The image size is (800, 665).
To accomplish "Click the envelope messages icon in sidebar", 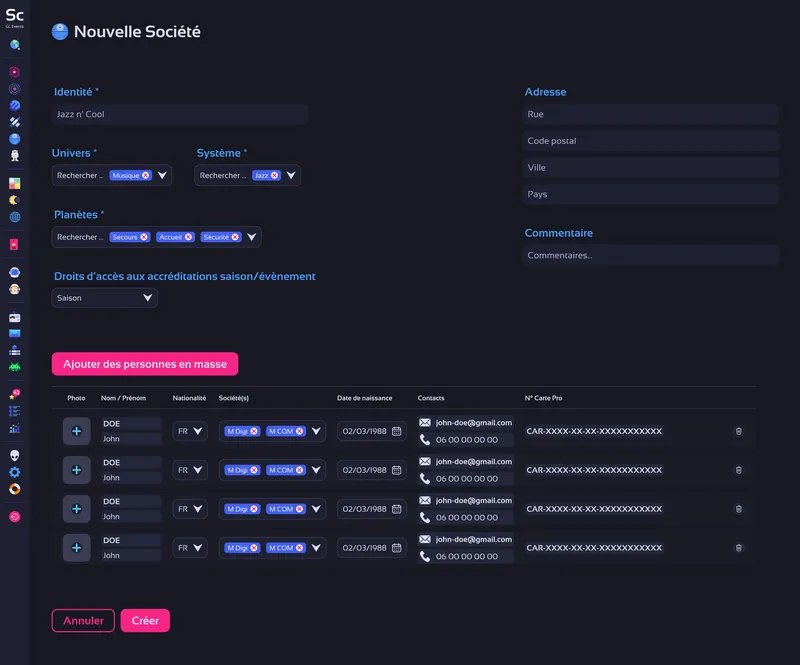I will pos(15,333).
